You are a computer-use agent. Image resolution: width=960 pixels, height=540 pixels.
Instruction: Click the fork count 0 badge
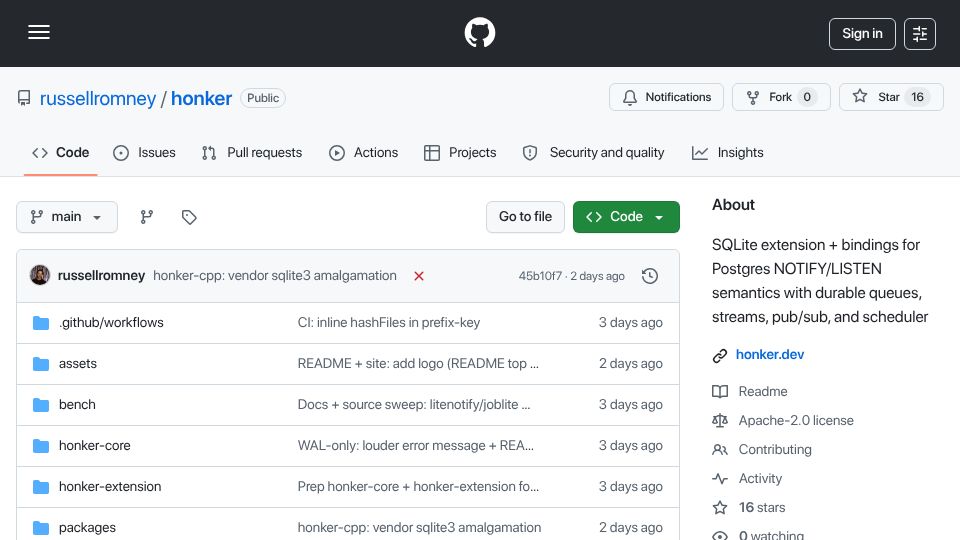[x=807, y=97]
